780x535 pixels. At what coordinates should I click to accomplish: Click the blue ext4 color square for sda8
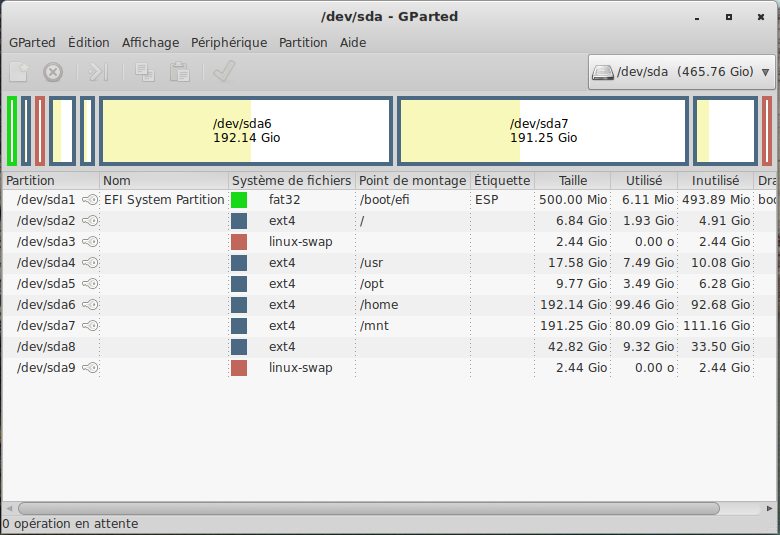(x=239, y=346)
